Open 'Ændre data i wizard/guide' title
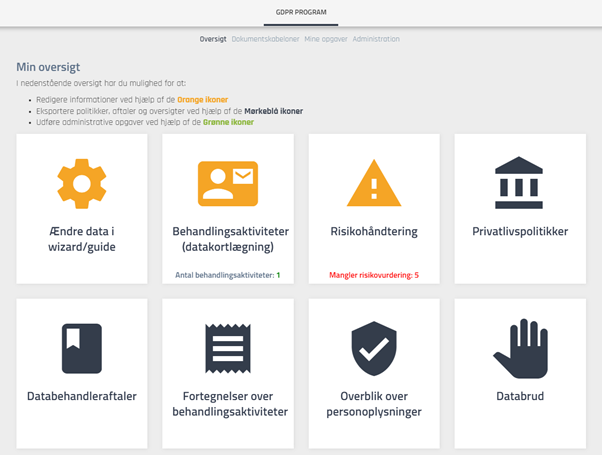Image resolution: width=602 pixels, height=455 pixels. point(82,239)
